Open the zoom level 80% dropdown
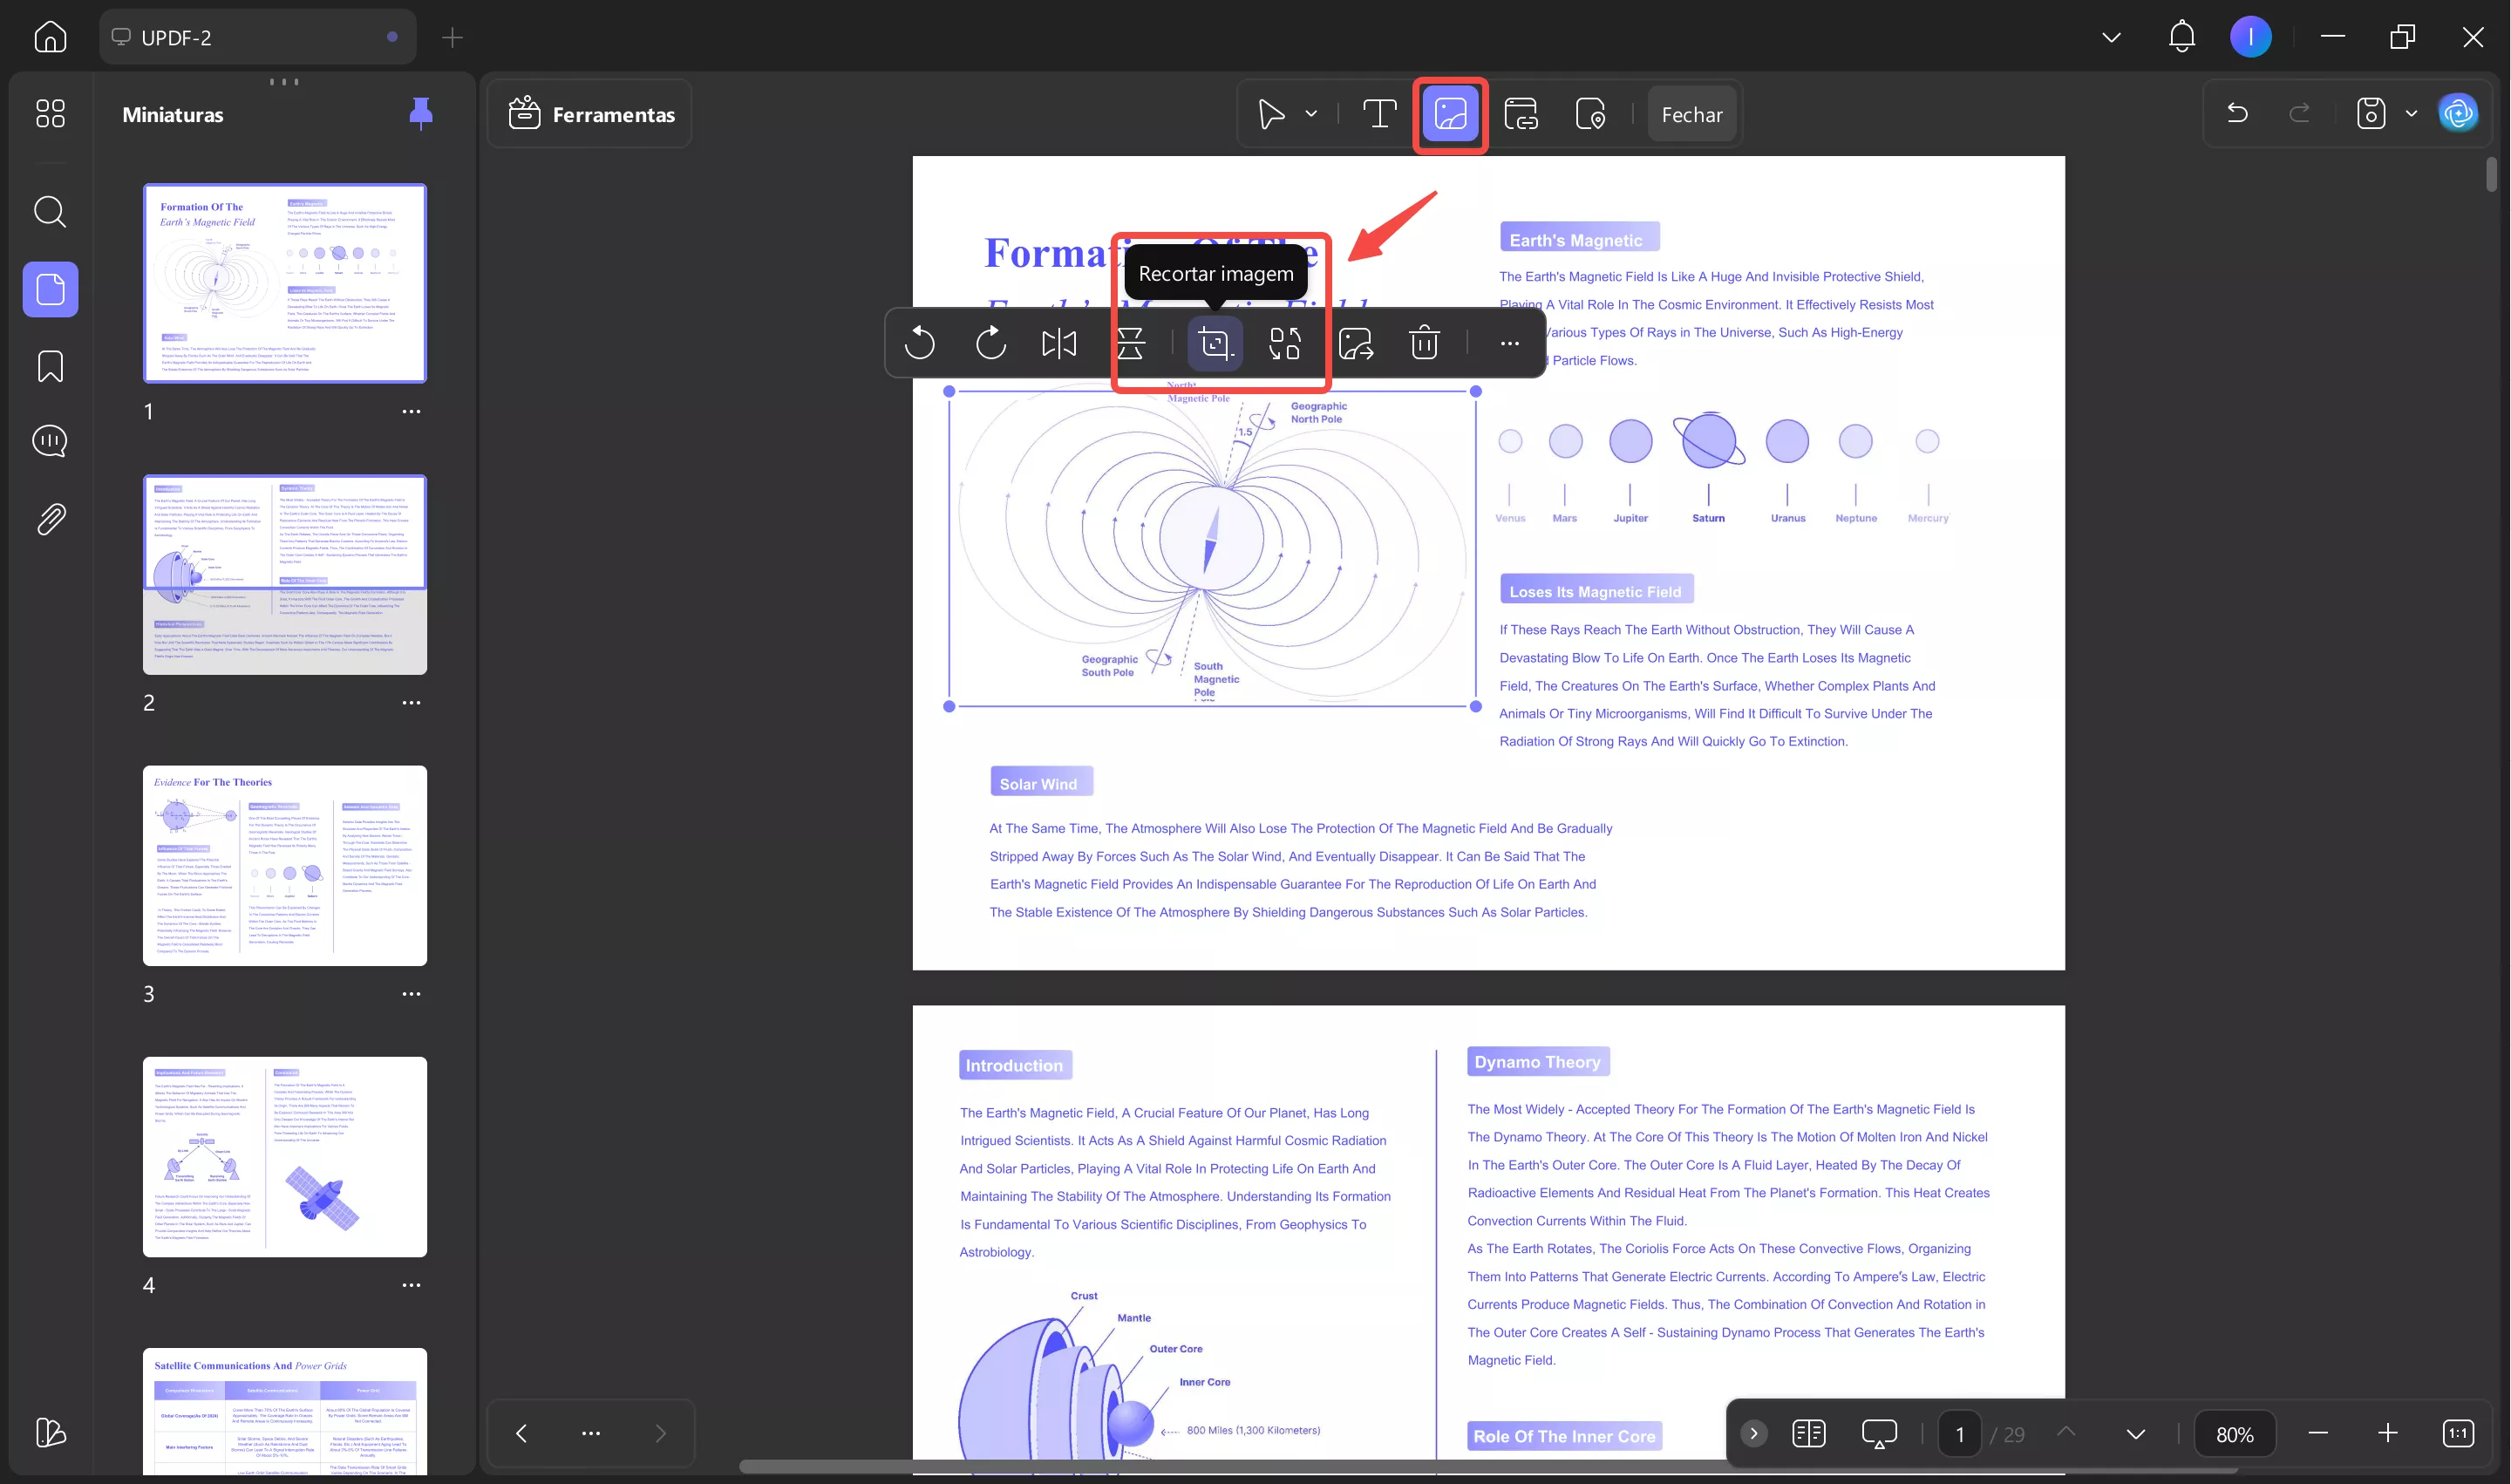The width and height of the screenshot is (2511, 1484). tap(2234, 1434)
